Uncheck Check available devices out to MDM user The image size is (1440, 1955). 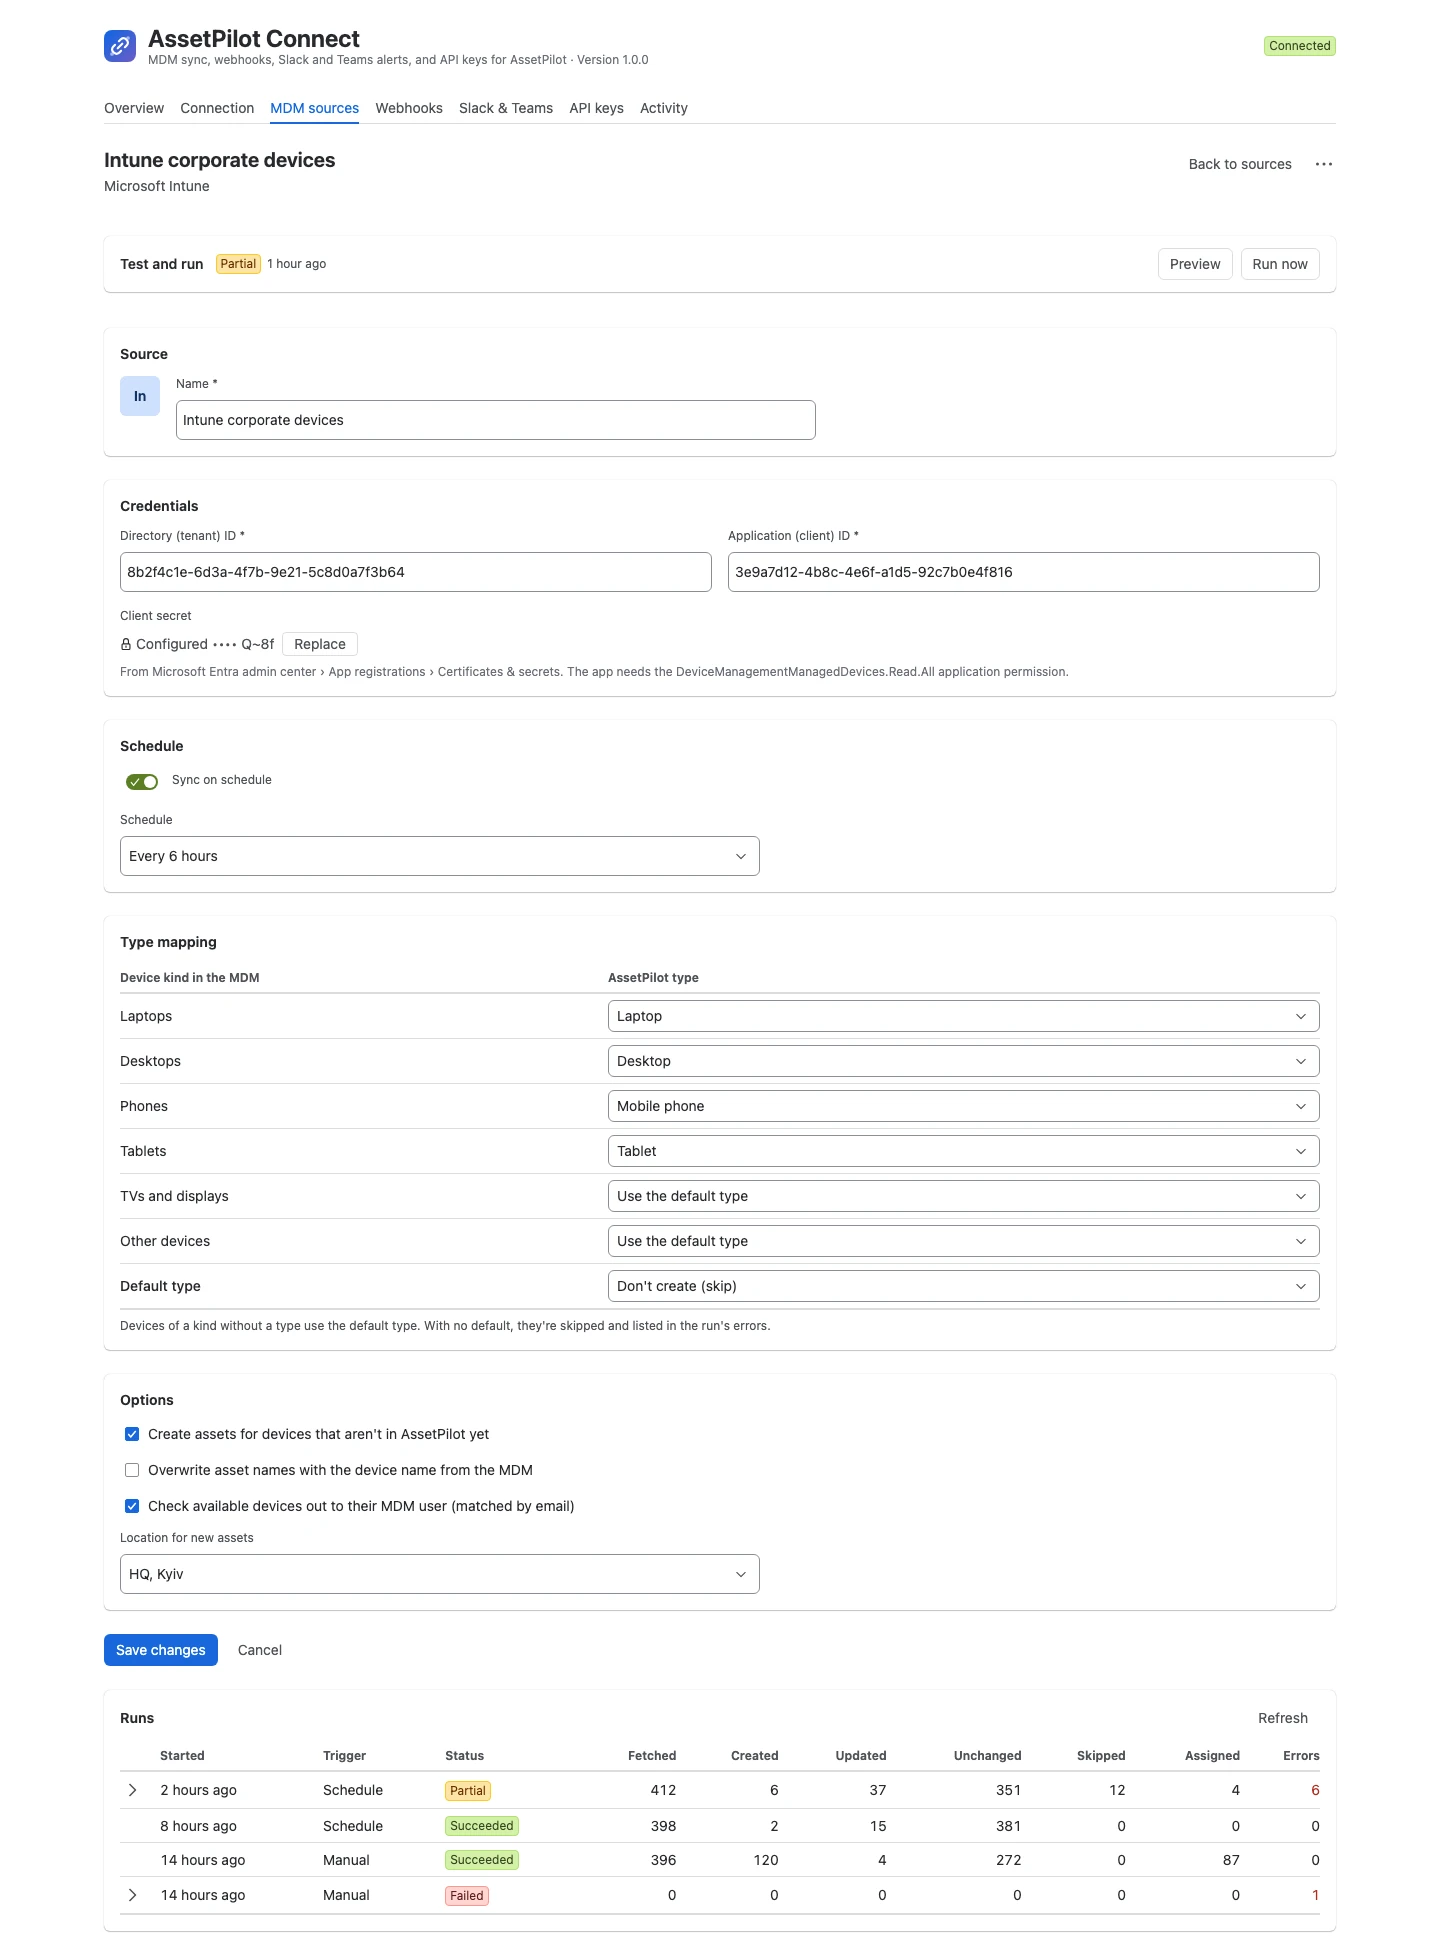(132, 1506)
